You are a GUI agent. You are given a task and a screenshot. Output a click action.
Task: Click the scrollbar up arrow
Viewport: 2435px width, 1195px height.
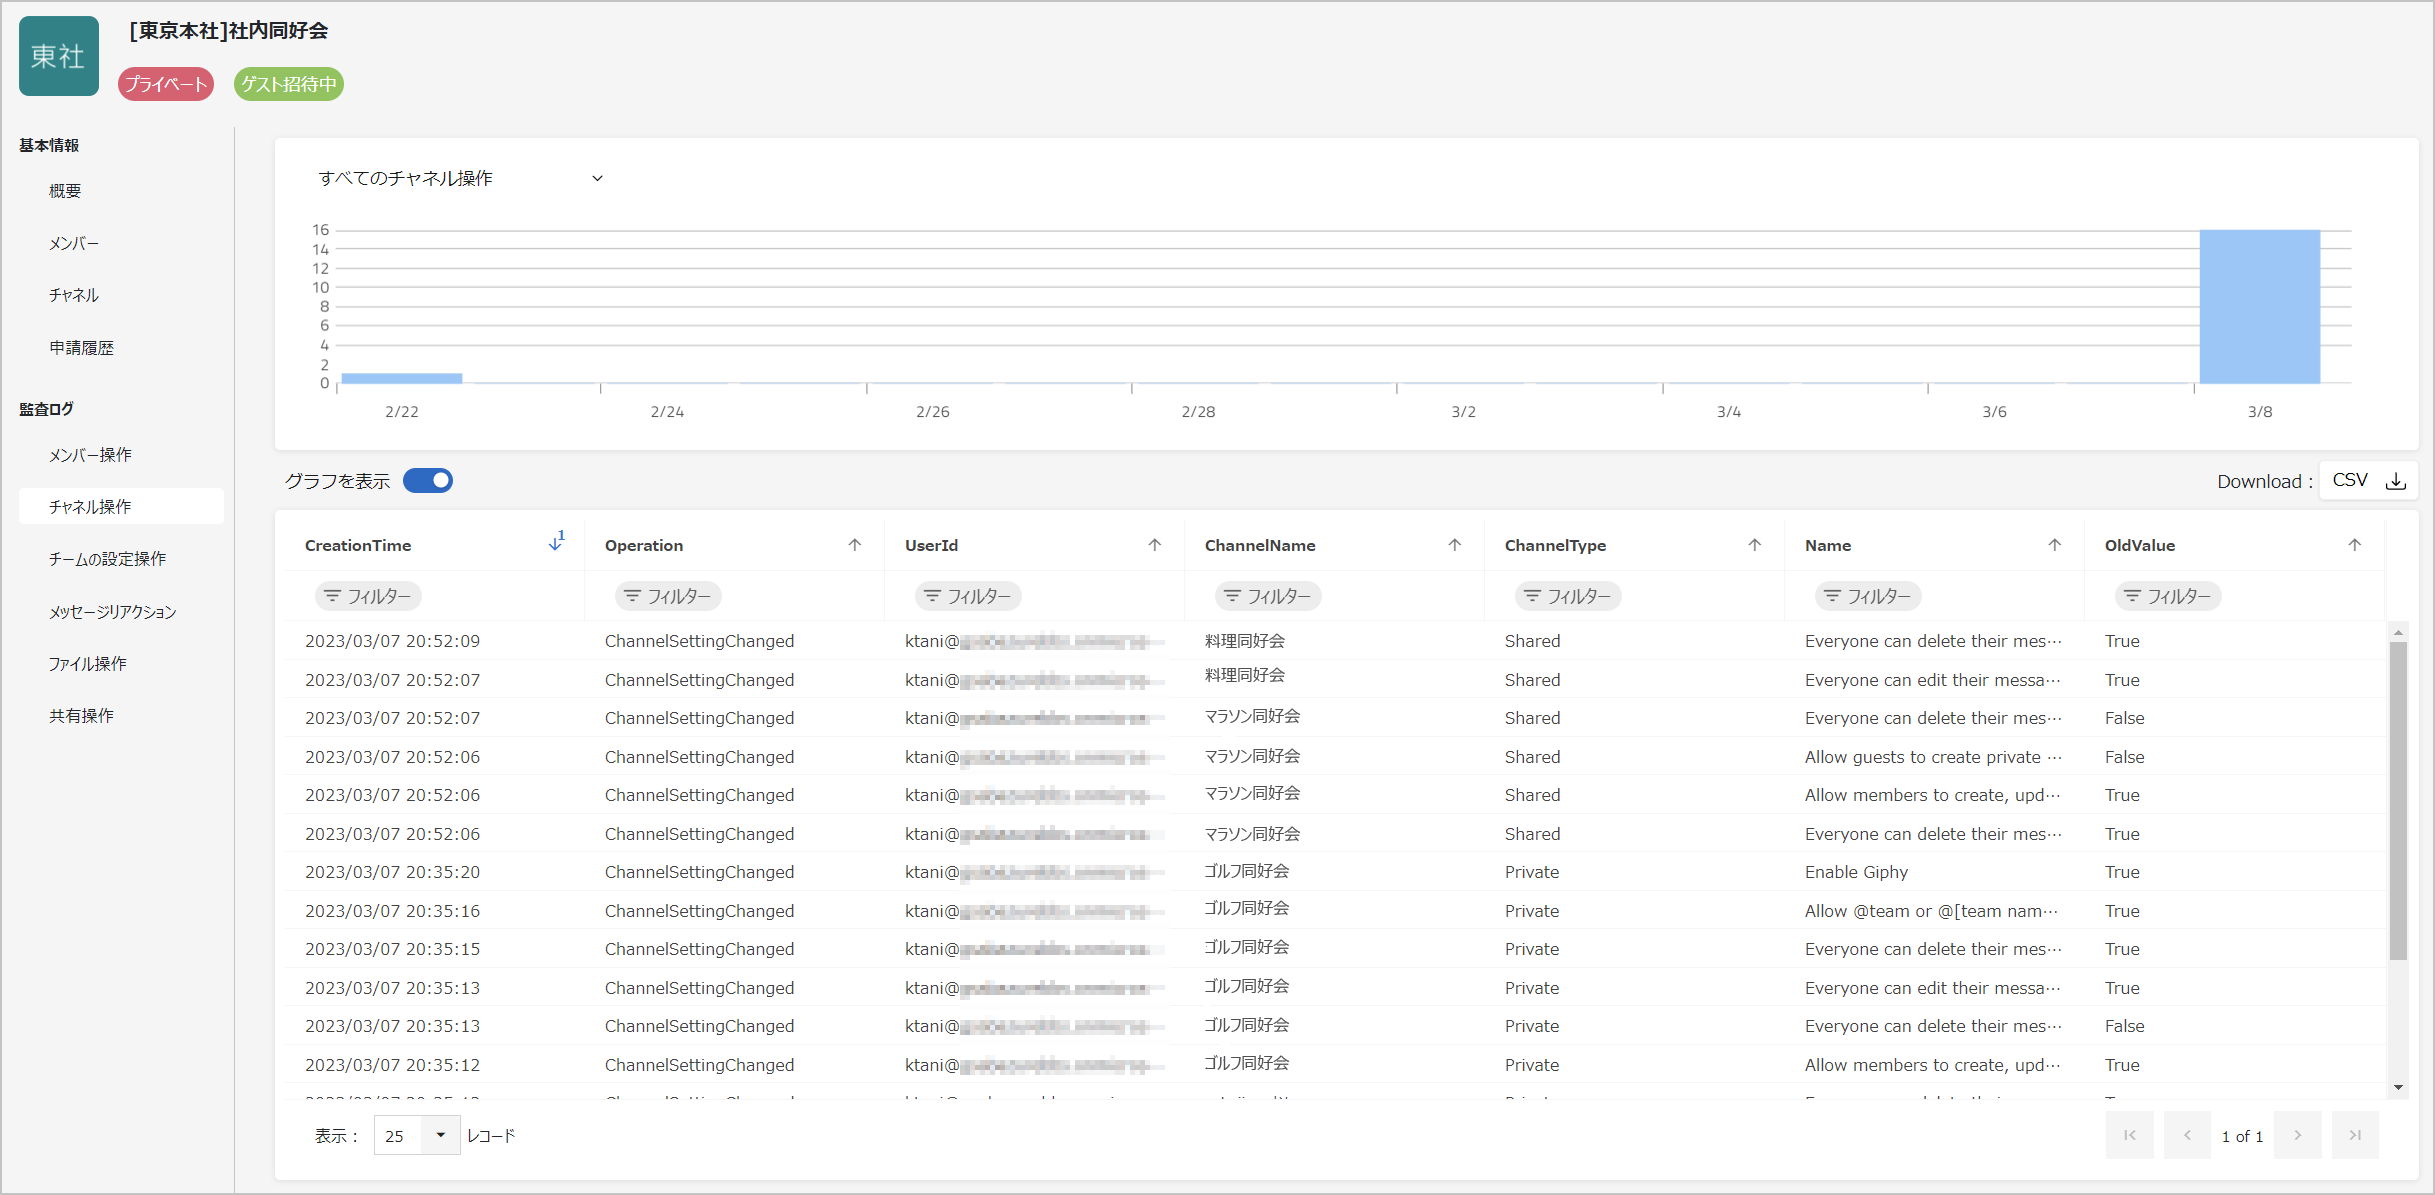click(2398, 633)
